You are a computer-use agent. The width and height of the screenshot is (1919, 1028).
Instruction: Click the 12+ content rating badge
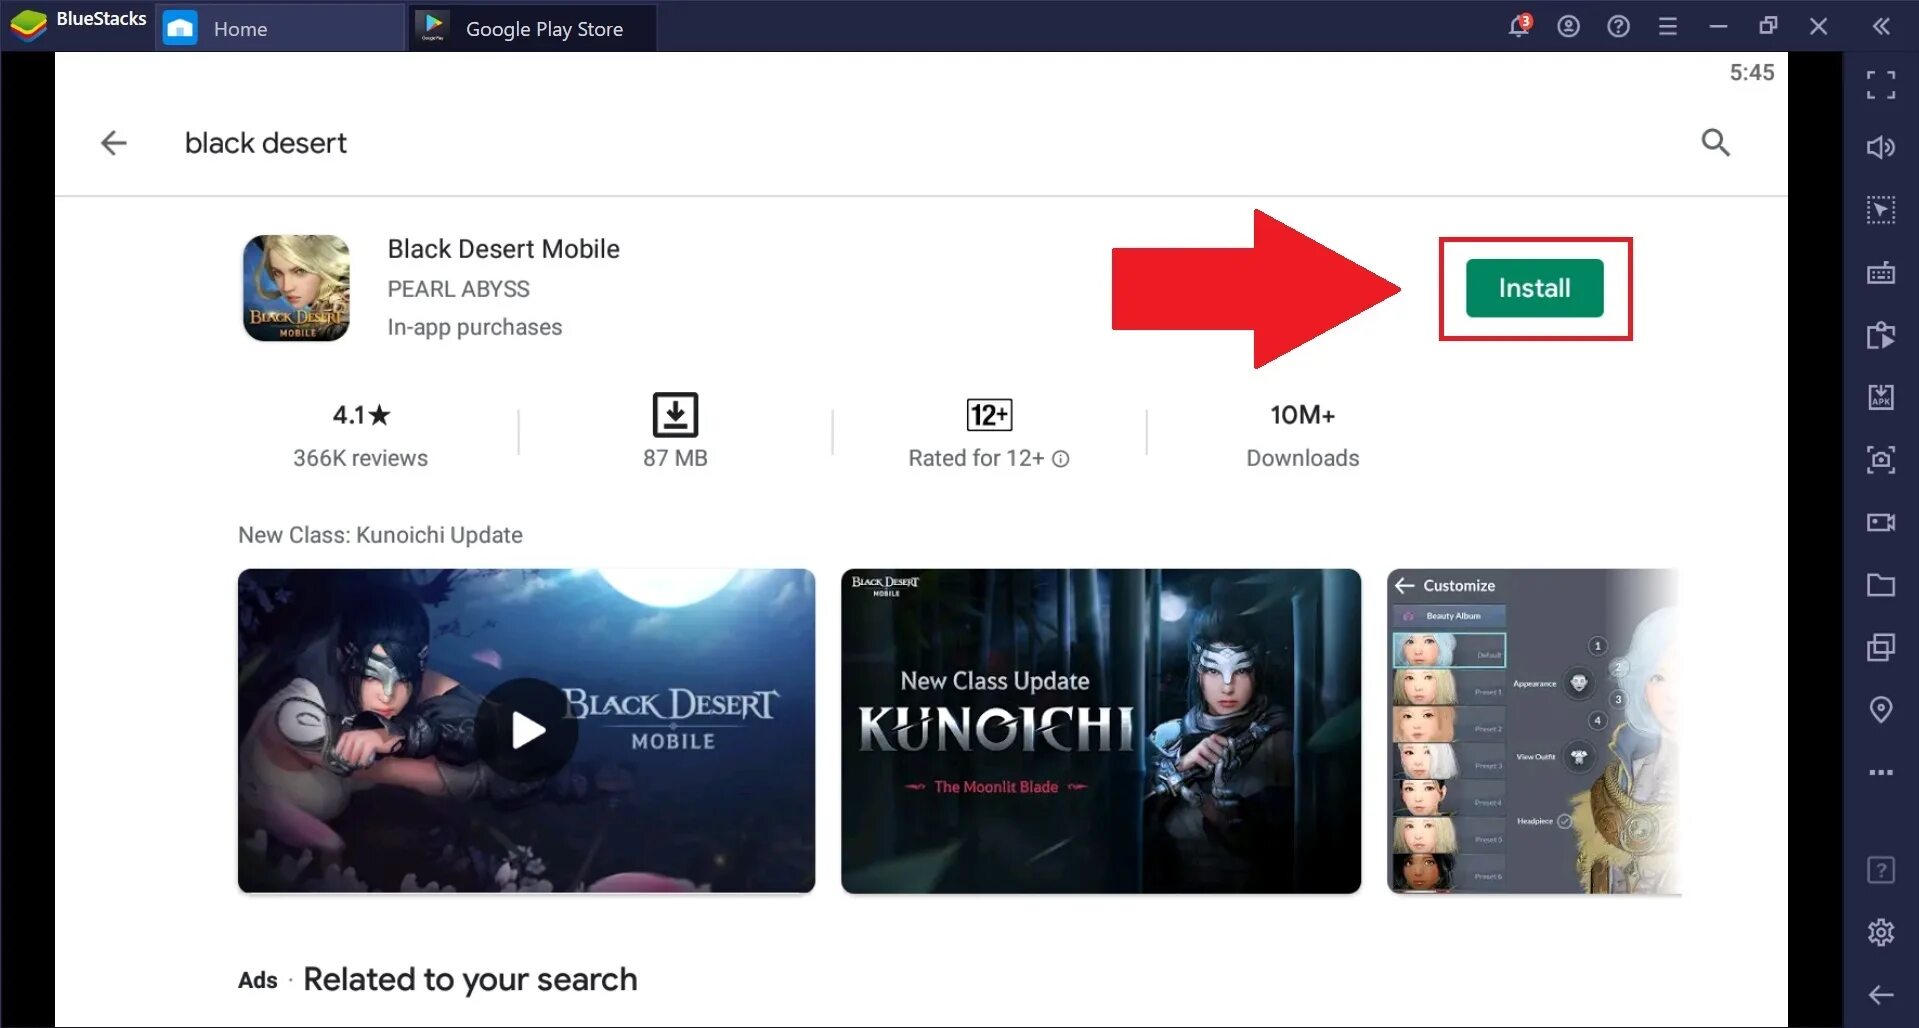(989, 415)
